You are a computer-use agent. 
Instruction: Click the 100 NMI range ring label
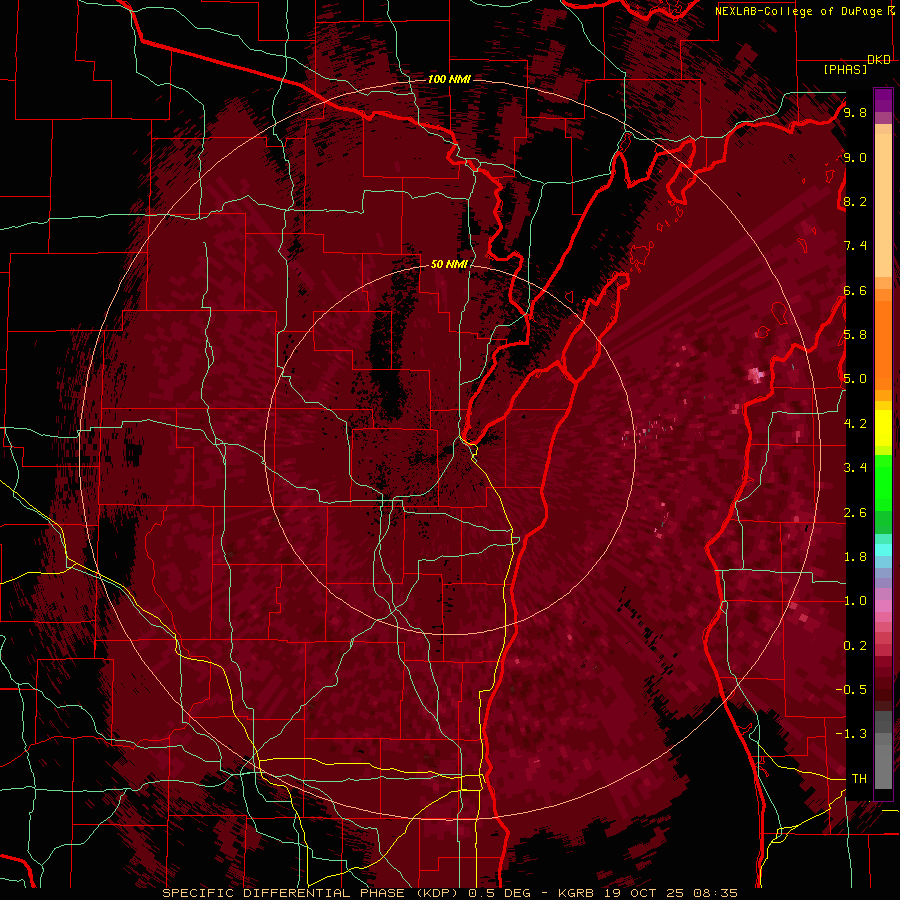pos(449,79)
